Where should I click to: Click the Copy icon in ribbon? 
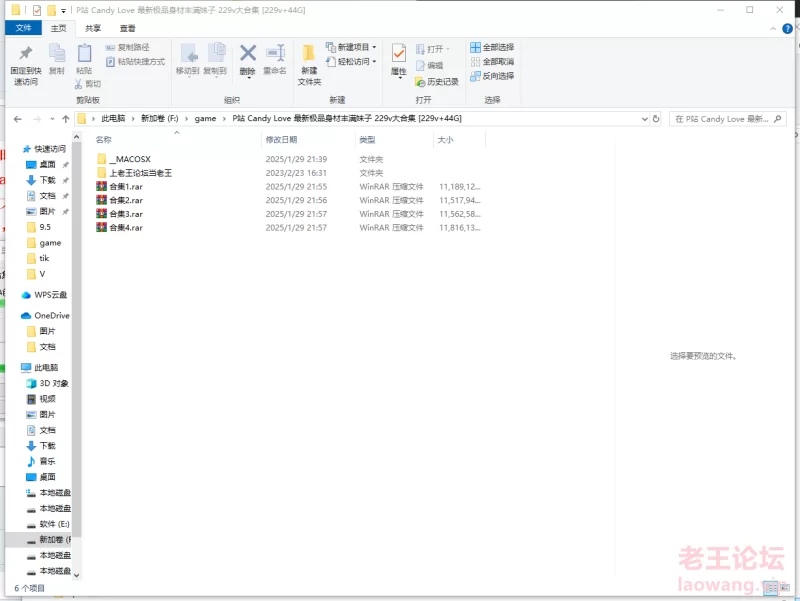click(x=57, y=53)
